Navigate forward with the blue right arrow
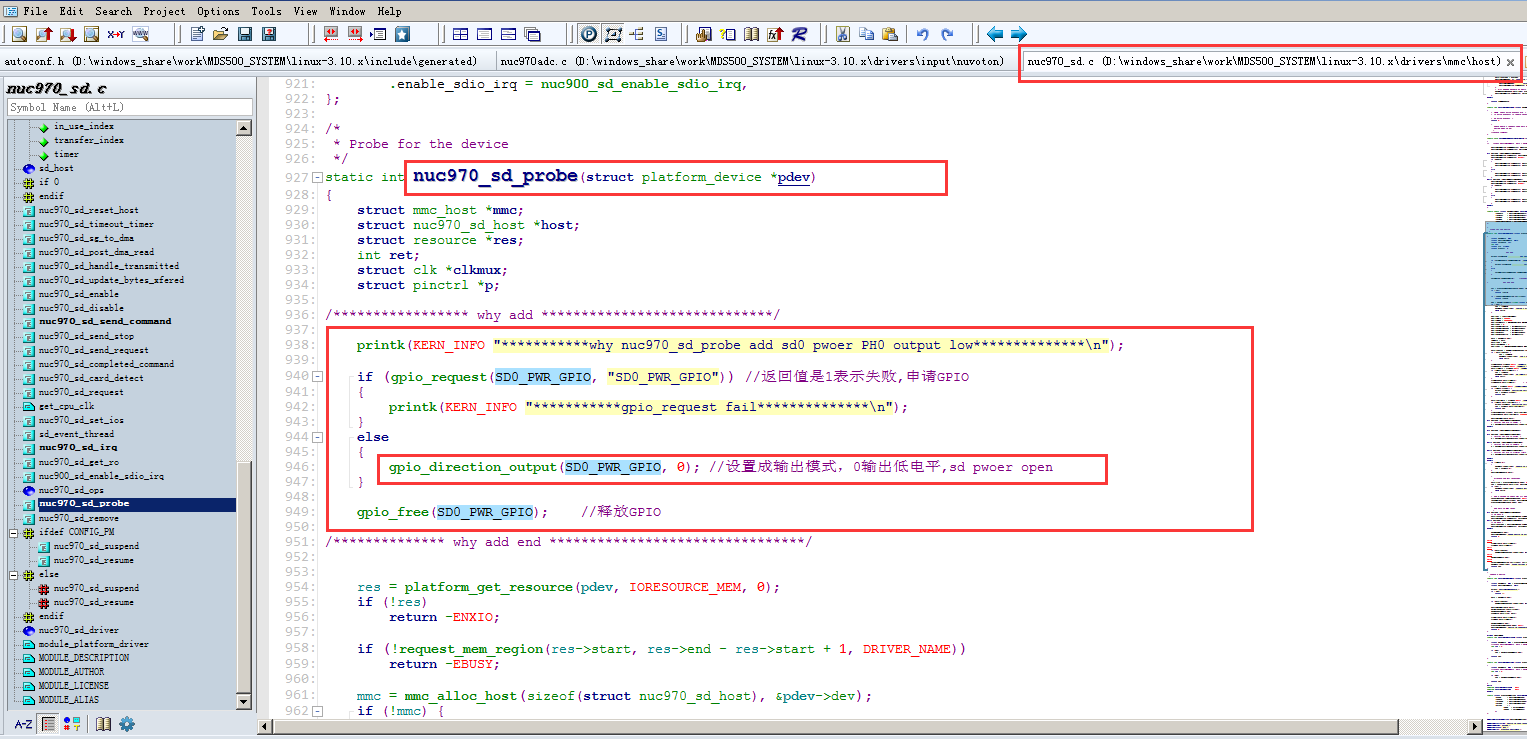 1018,34
